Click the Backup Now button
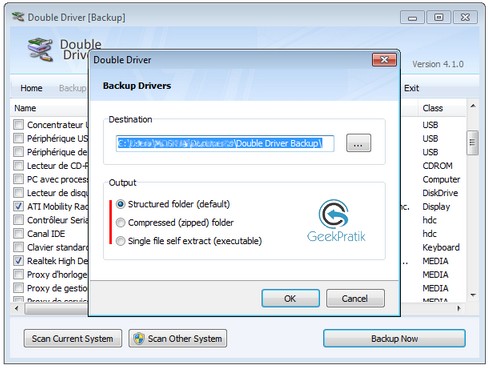This screenshot has width=490, height=369. 394,339
